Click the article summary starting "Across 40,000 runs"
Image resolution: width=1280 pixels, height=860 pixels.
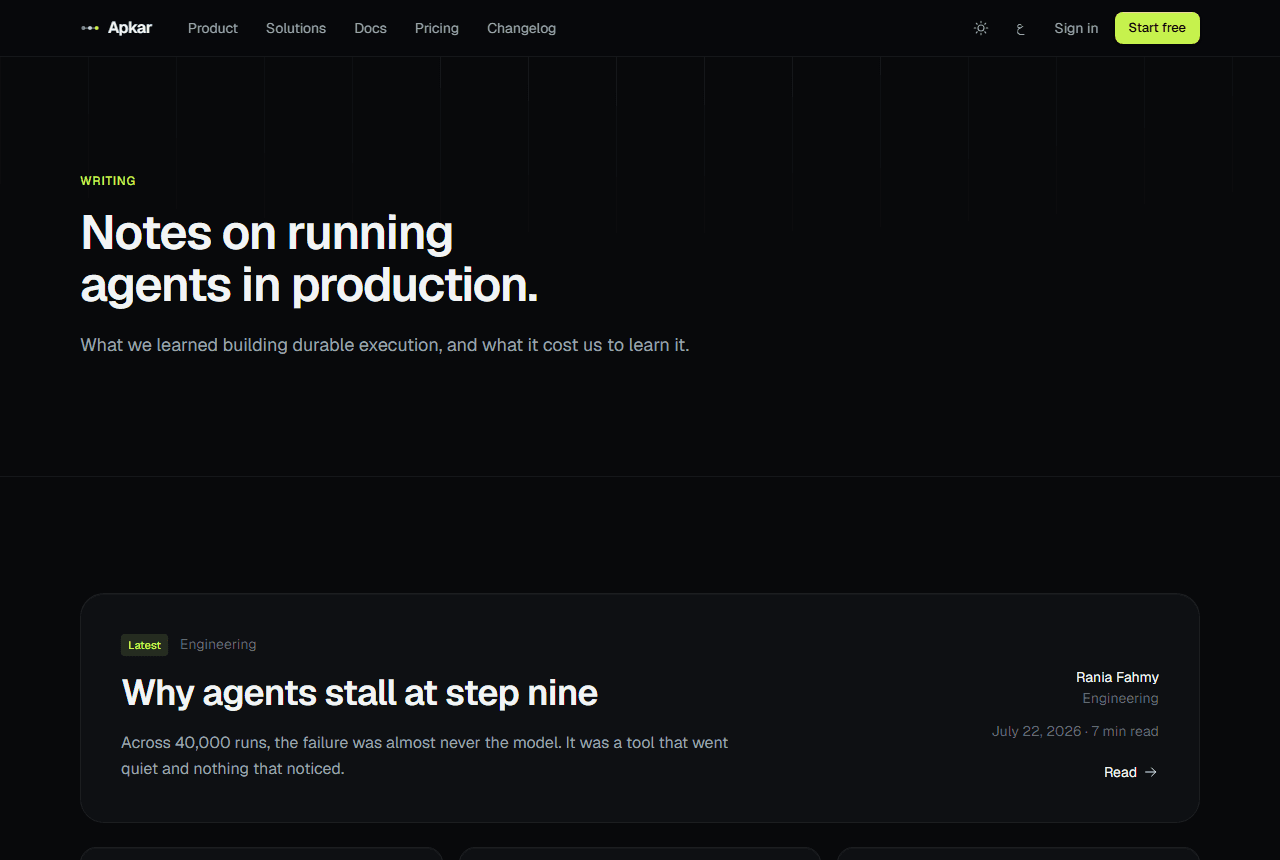(425, 756)
